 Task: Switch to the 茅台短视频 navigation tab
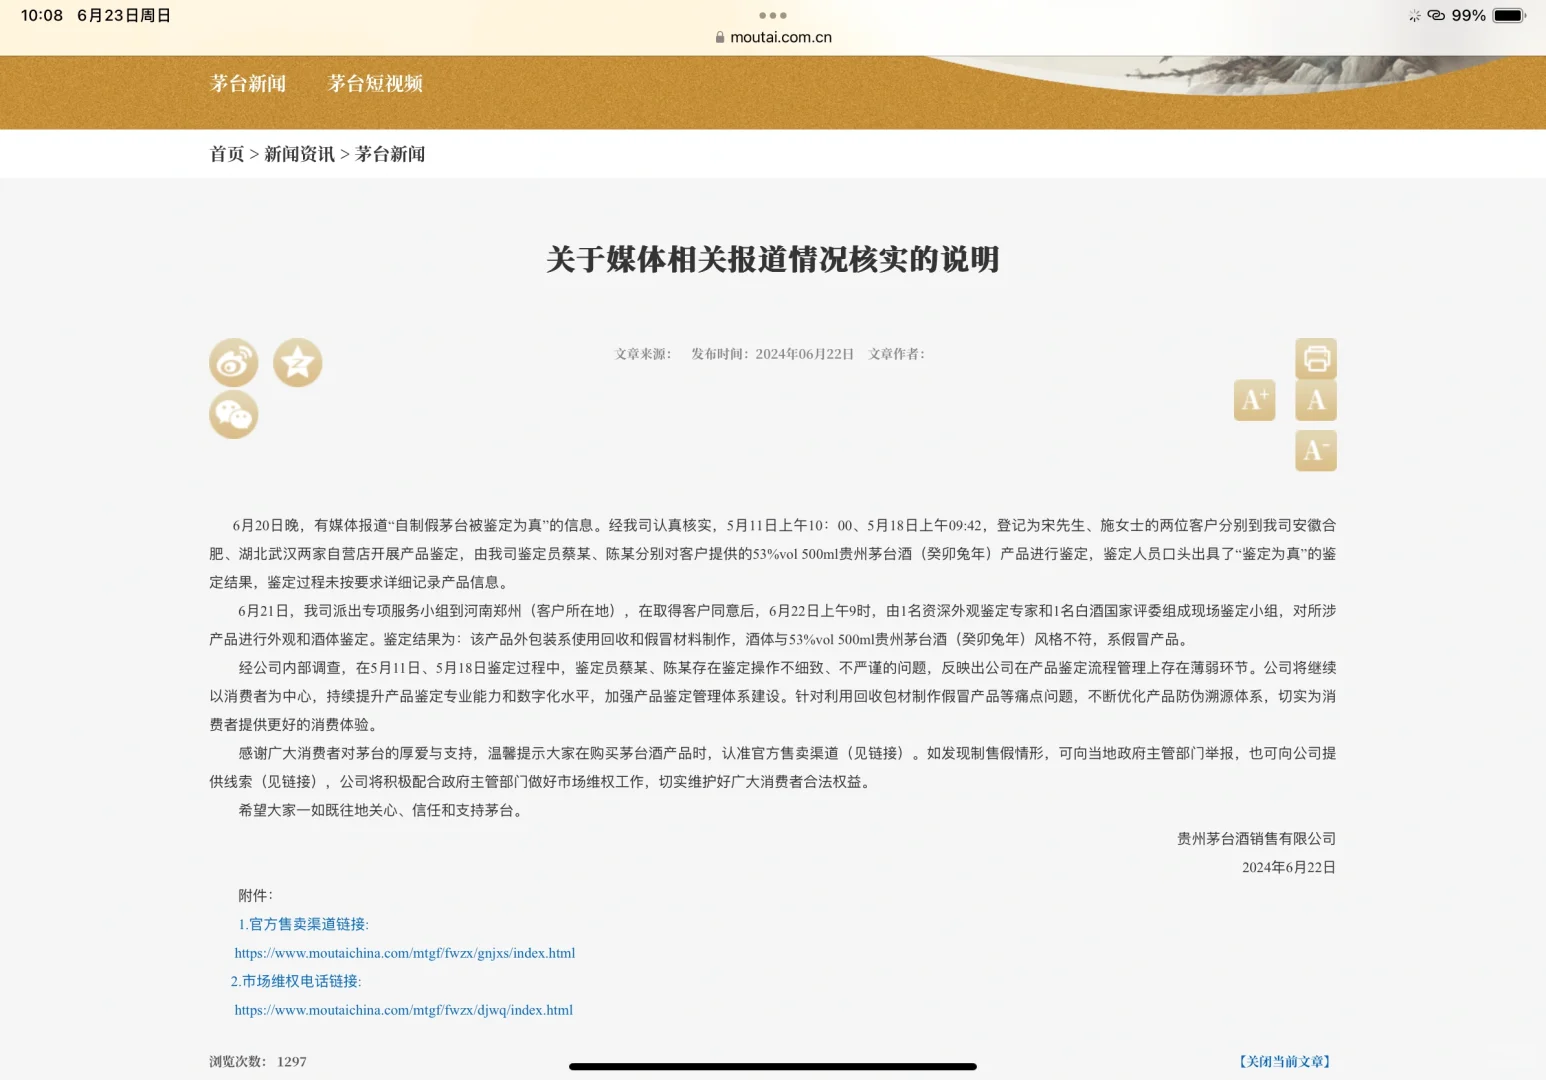click(375, 84)
